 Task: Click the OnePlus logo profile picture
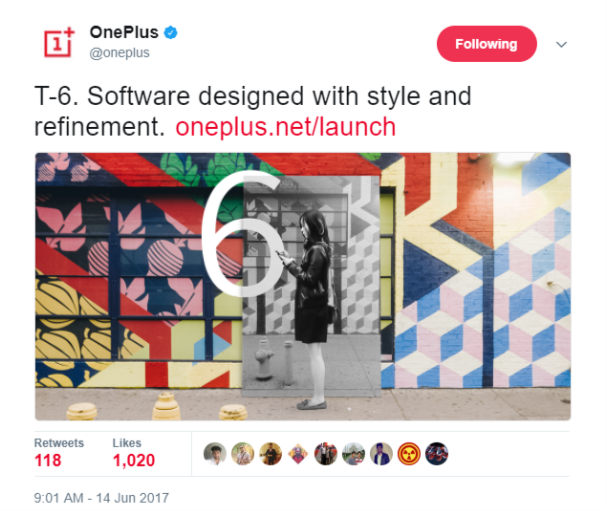coord(59,42)
